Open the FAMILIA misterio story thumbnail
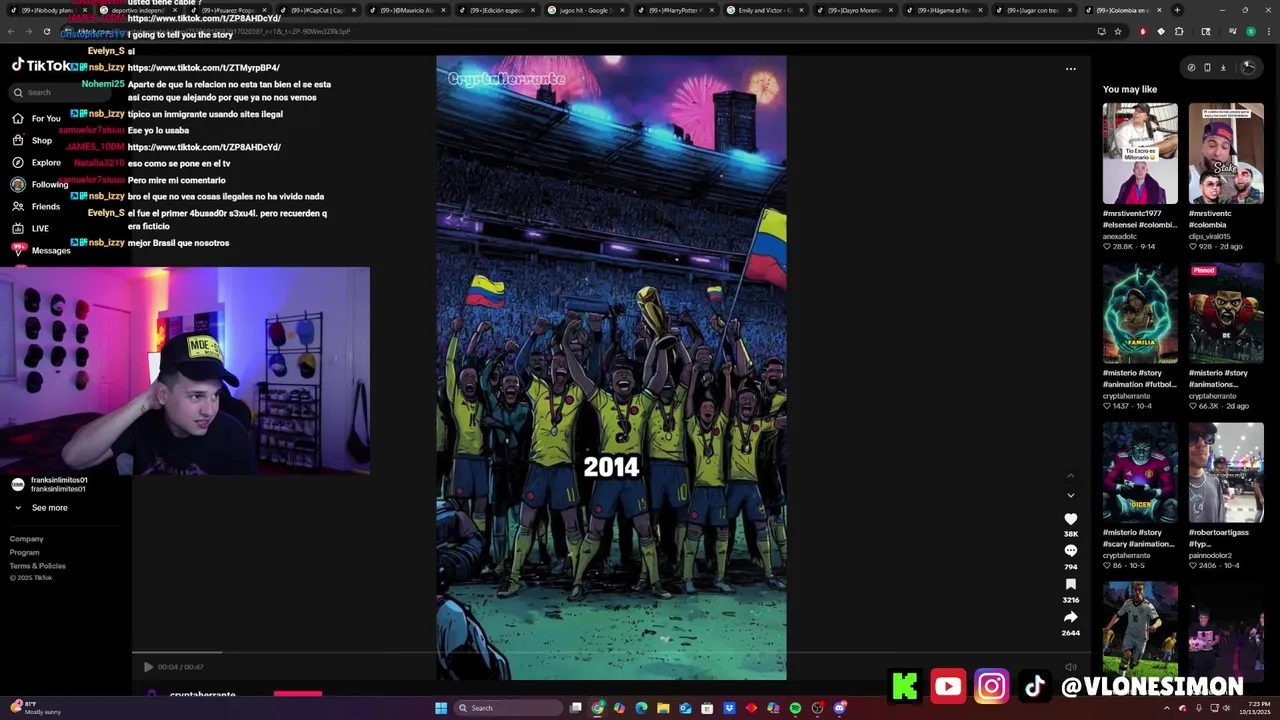1280x720 pixels. click(1140, 313)
